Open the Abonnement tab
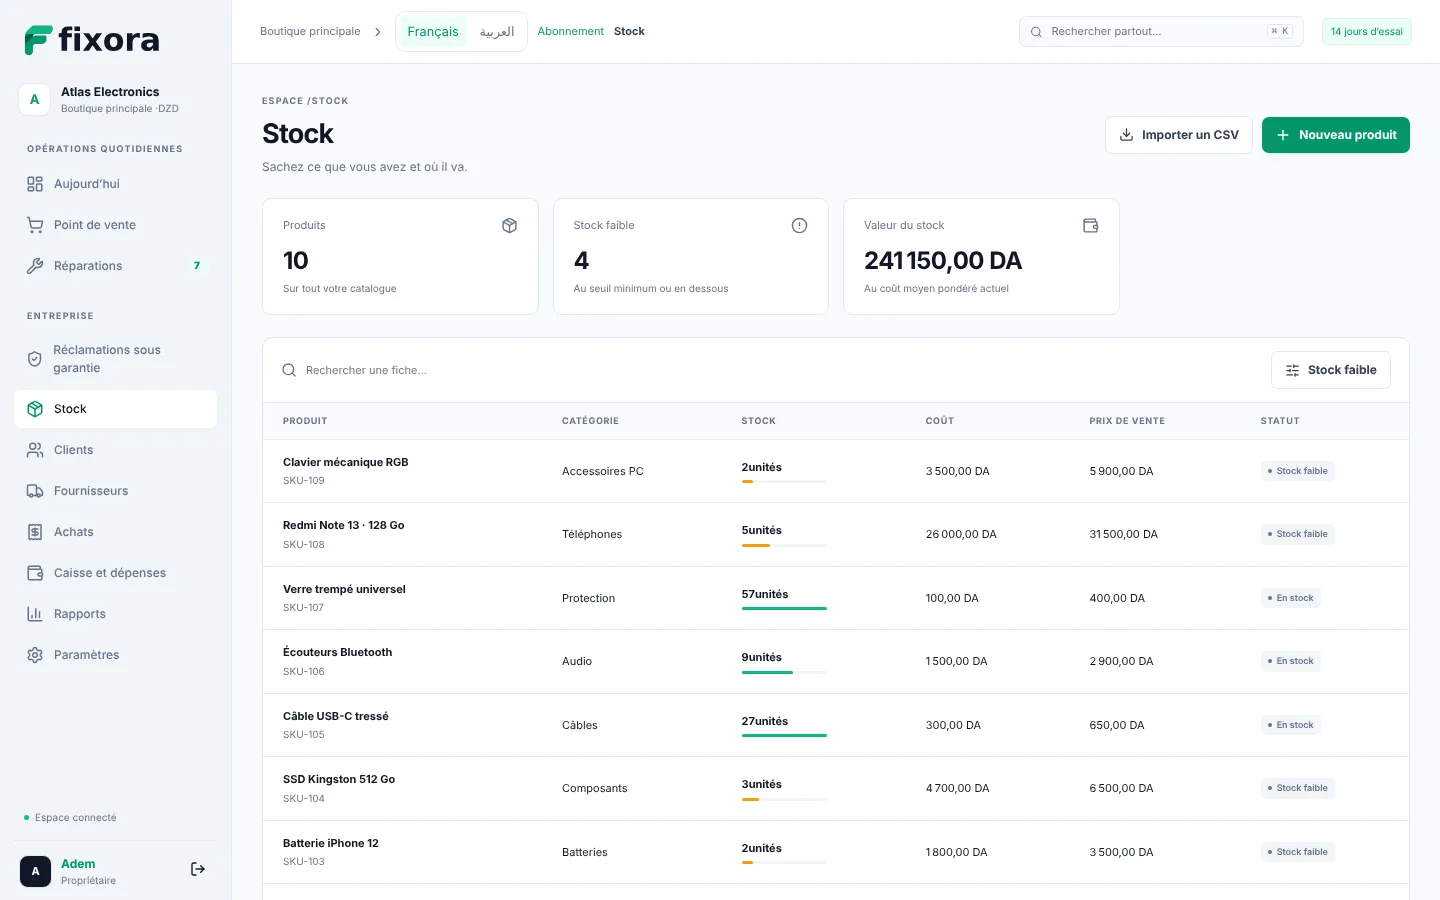This screenshot has height=900, width=1440. tap(570, 32)
